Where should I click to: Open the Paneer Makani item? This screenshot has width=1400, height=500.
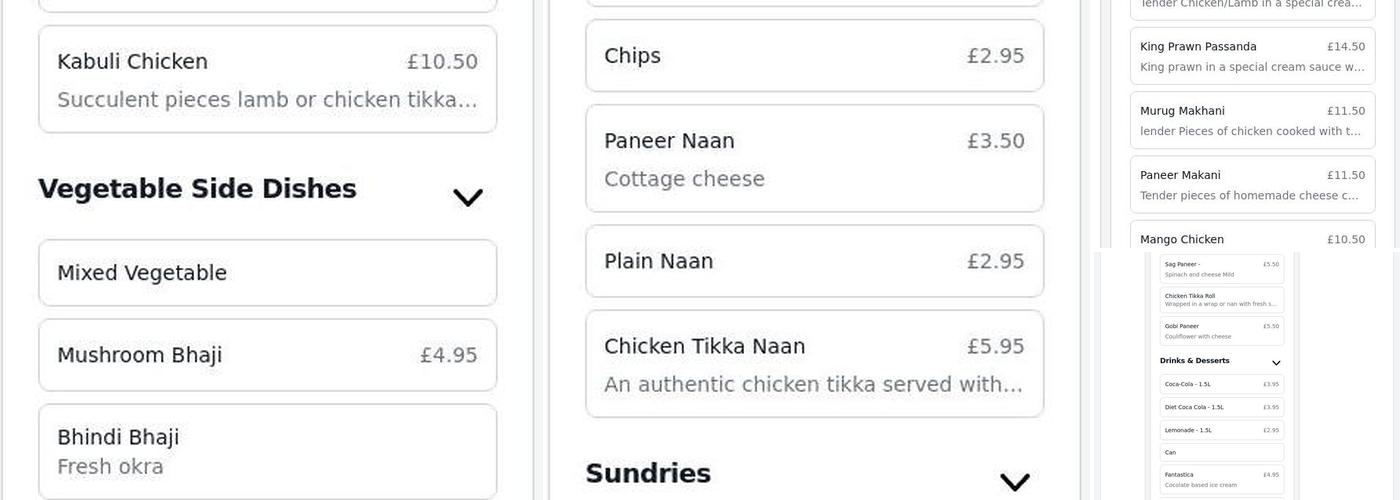point(1252,184)
